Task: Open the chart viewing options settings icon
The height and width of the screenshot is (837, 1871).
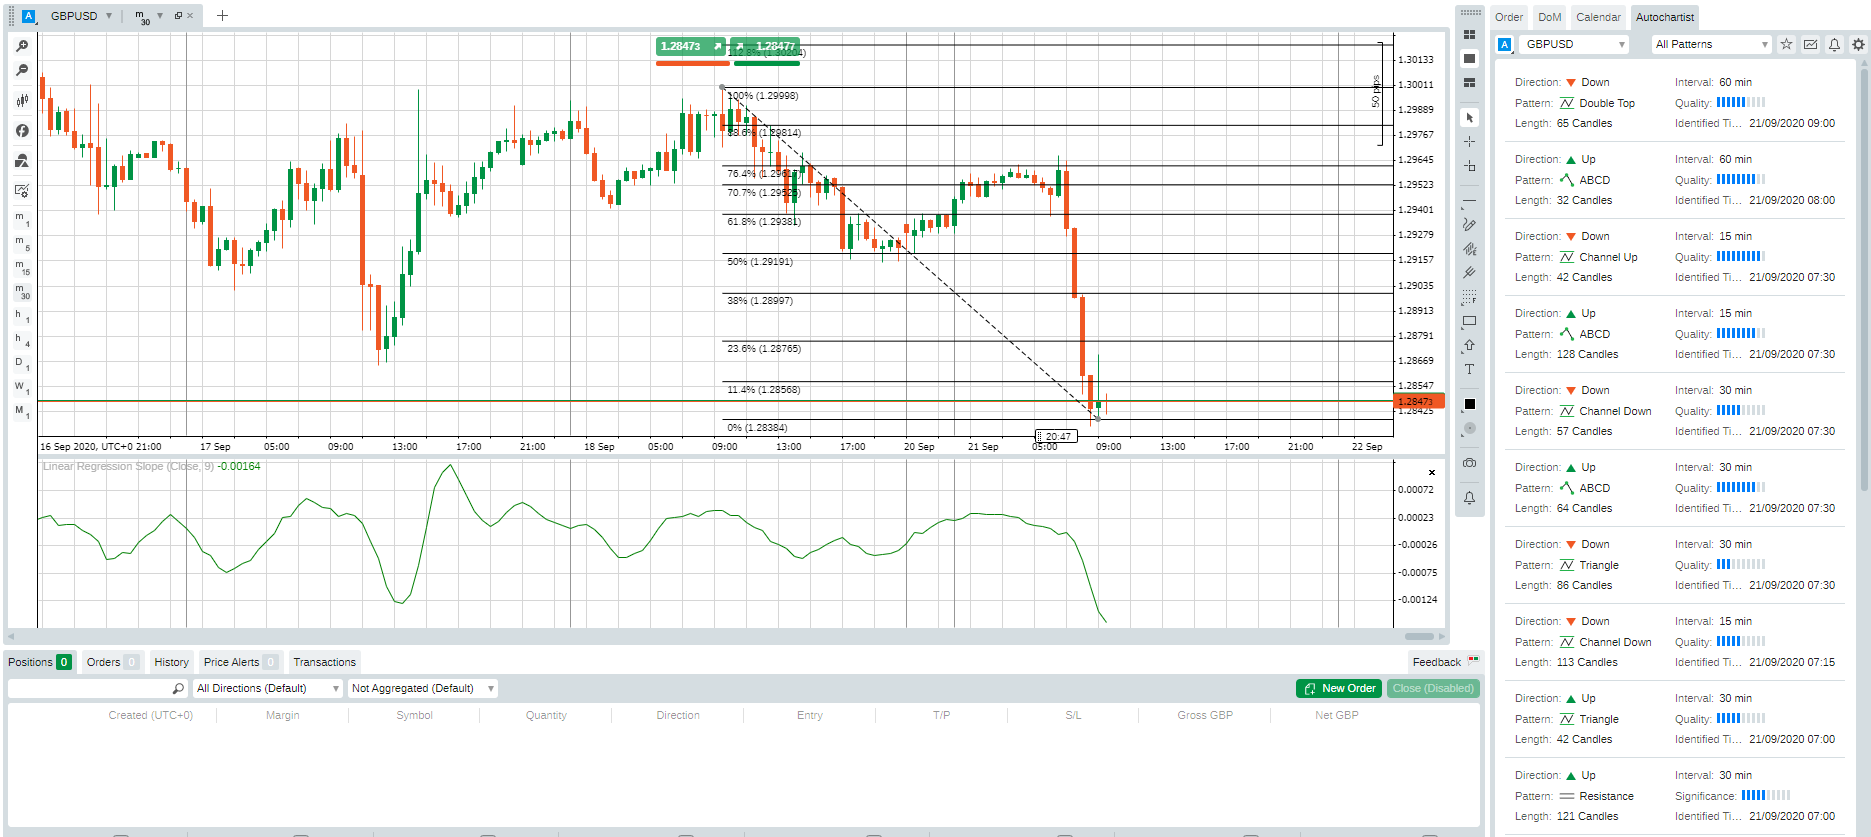Action: pyautogui.click(x=22, y=191)
